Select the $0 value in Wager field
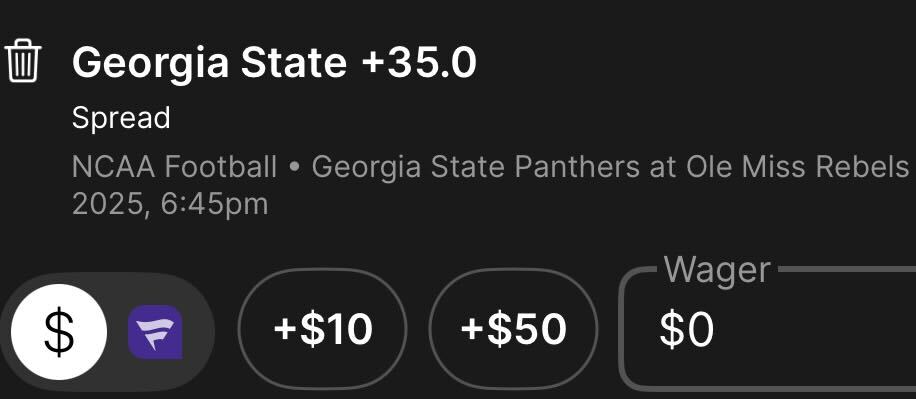The width and height of the screenshot is (916, 399). [x=686, y=330]
